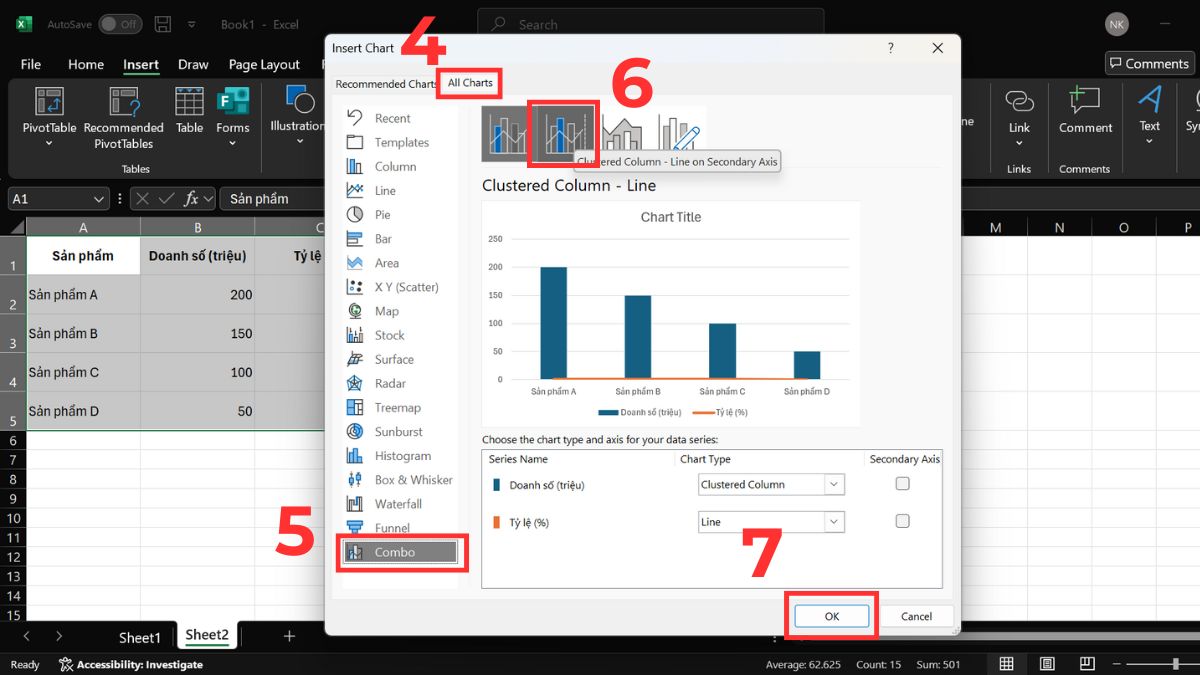Screen dimensions: 1200x675
Task: Switch to Page Layout view in status bar
Action: (x=1046, y=664)
